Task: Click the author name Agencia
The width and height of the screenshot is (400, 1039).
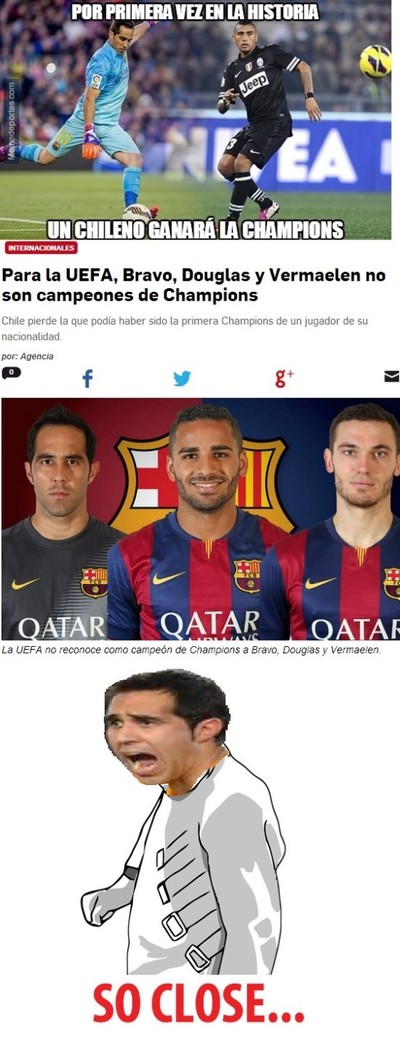Action: click(37, 356)
